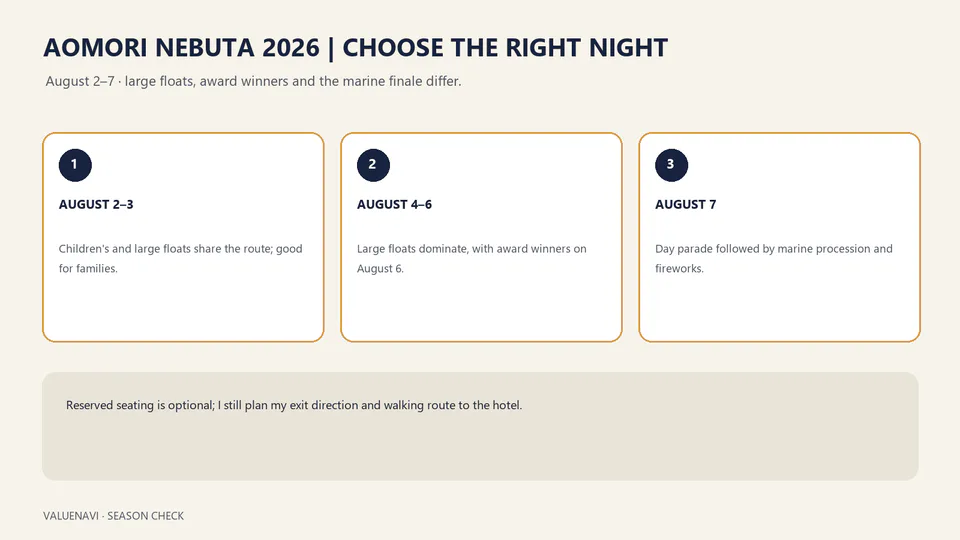The image size is (960, 540).
Task: Click the grey note box at bottom
Action: click(480, 426)
